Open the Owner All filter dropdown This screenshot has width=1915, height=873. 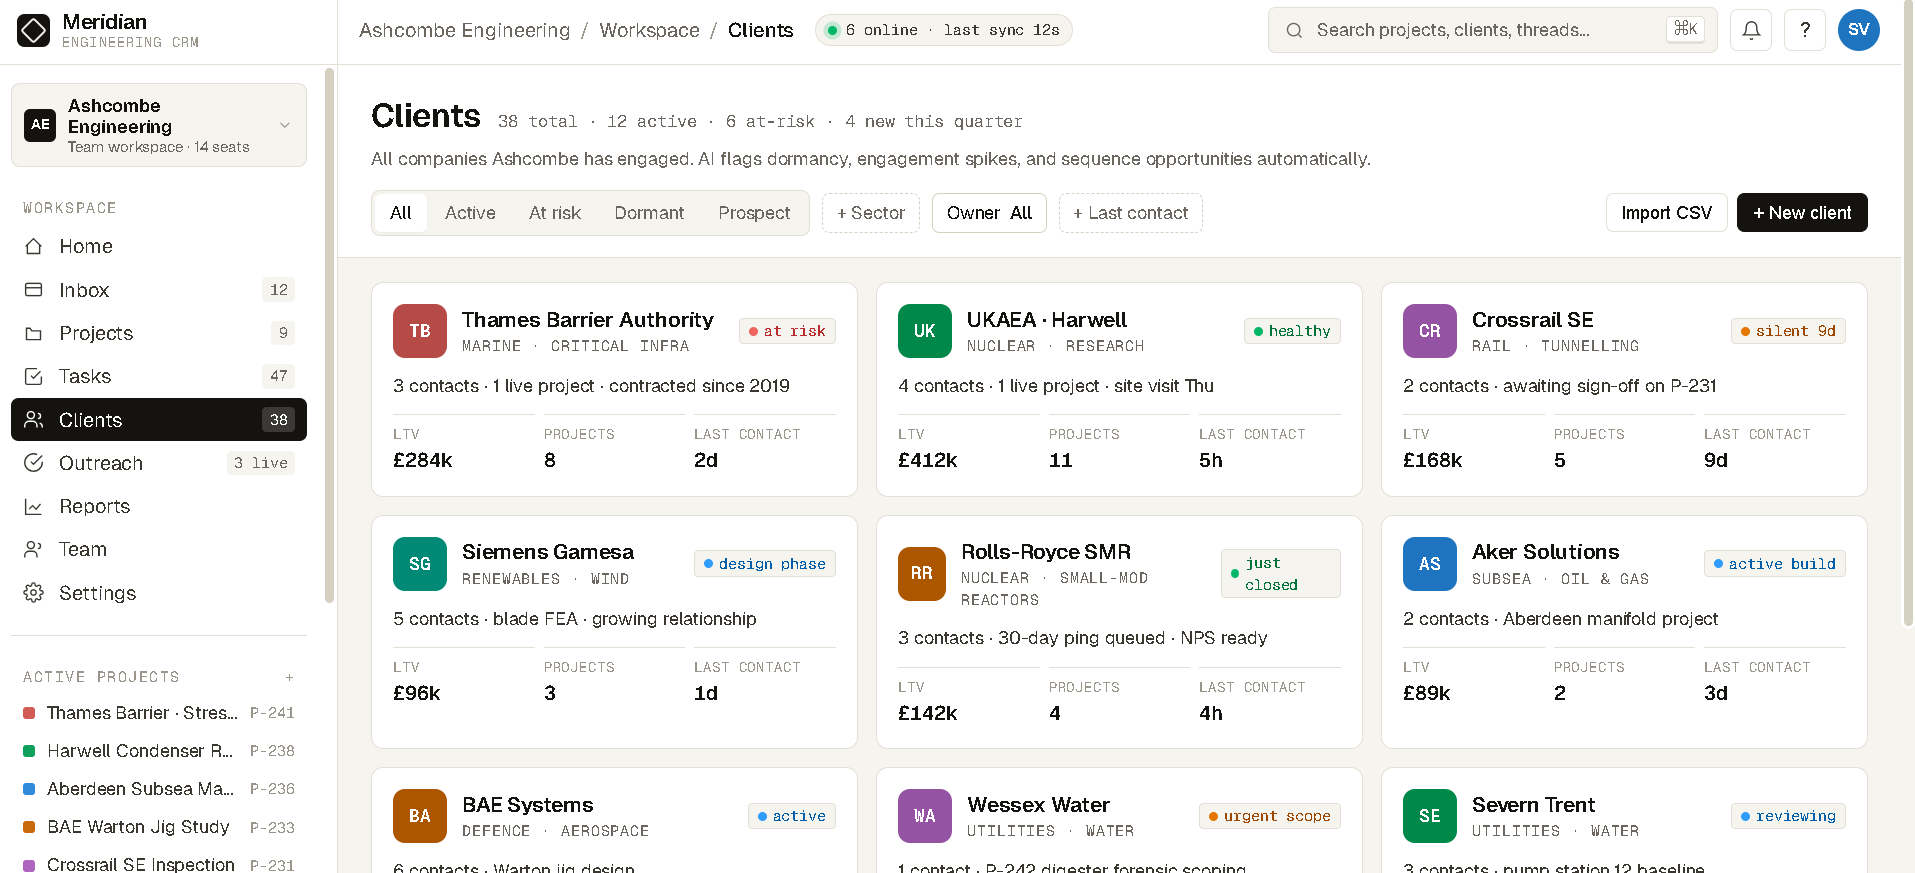pos(989,213)
